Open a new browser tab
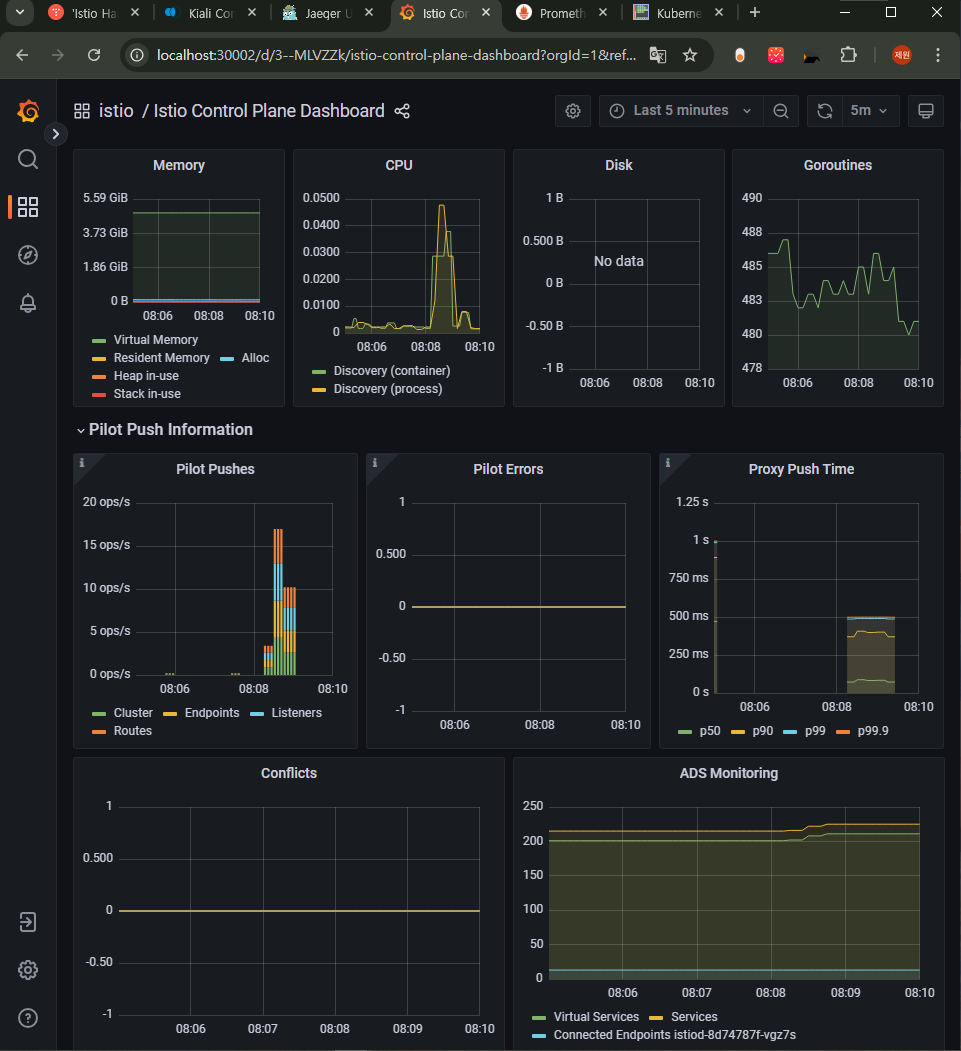 point(755,12)
